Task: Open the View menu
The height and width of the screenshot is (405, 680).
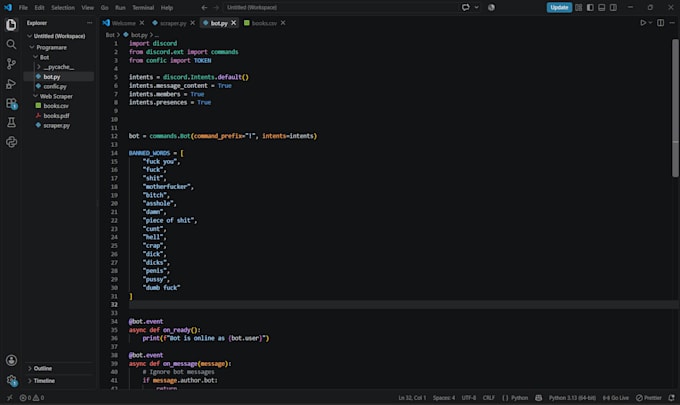Action: (88, 7)
